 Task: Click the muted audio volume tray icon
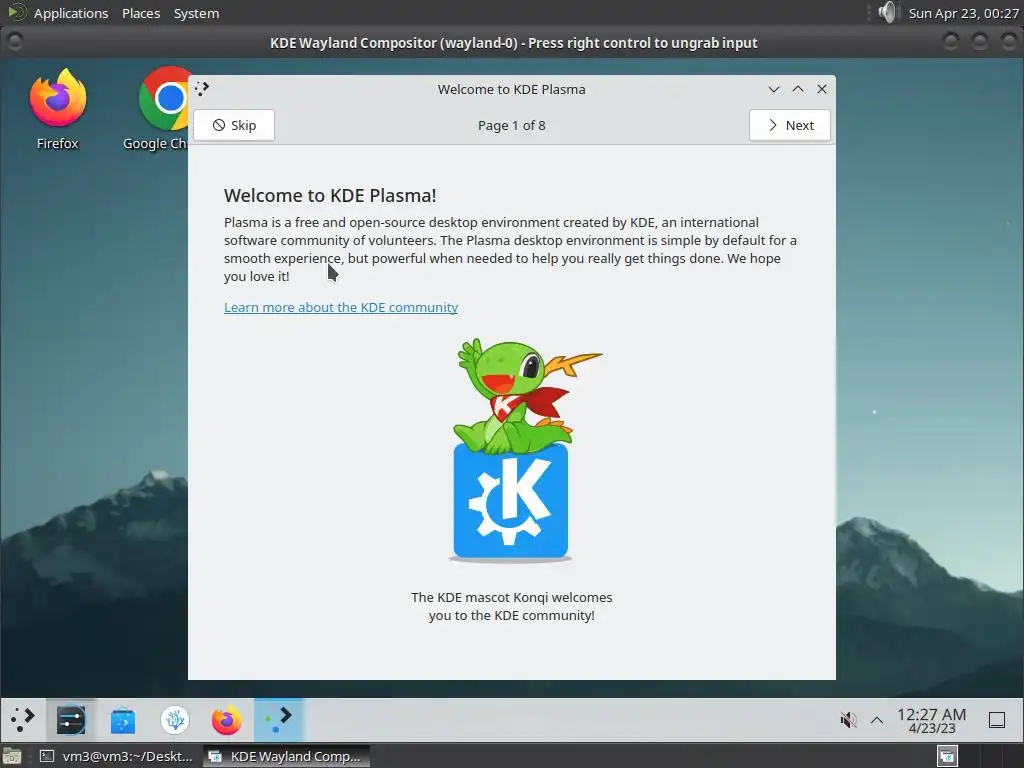tap(848, 720)
